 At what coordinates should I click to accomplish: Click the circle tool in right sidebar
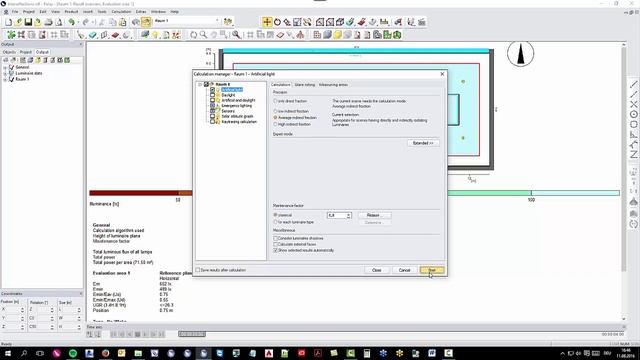[x=633, y=115]
